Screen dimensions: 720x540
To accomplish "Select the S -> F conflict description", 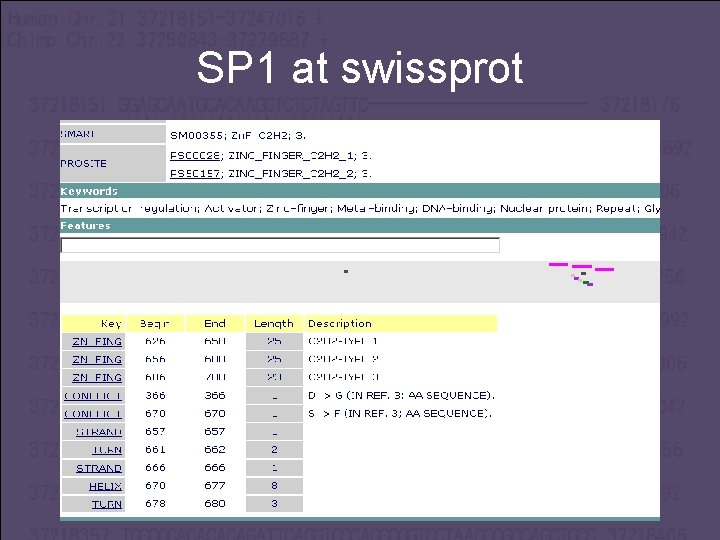I will [400, 413].
